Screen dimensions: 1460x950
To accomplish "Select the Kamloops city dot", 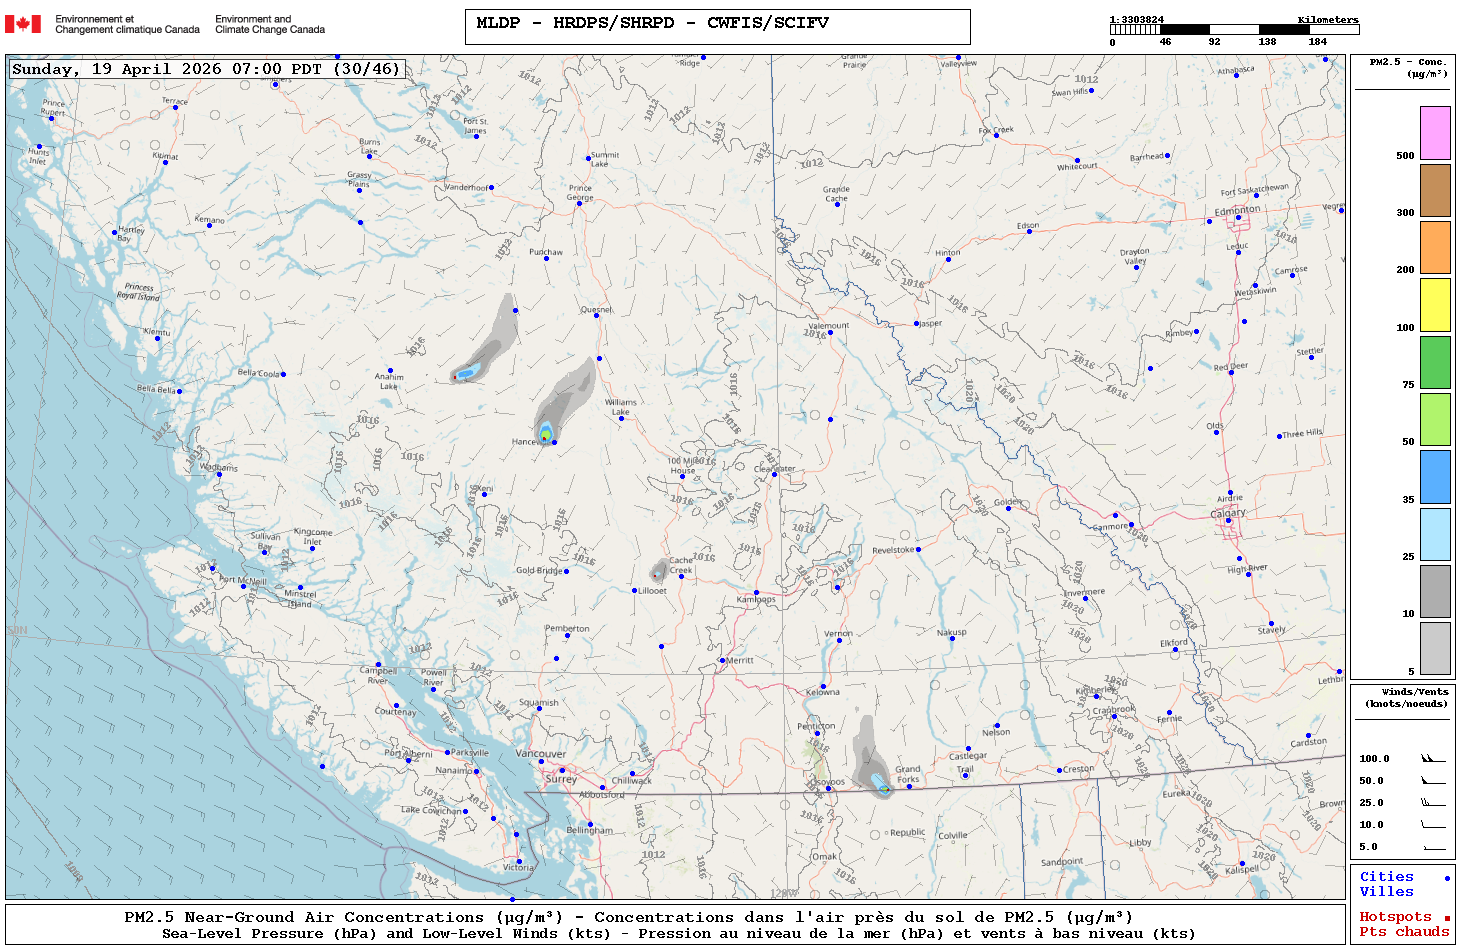I will pyautogui.click(x=756, y=593).
